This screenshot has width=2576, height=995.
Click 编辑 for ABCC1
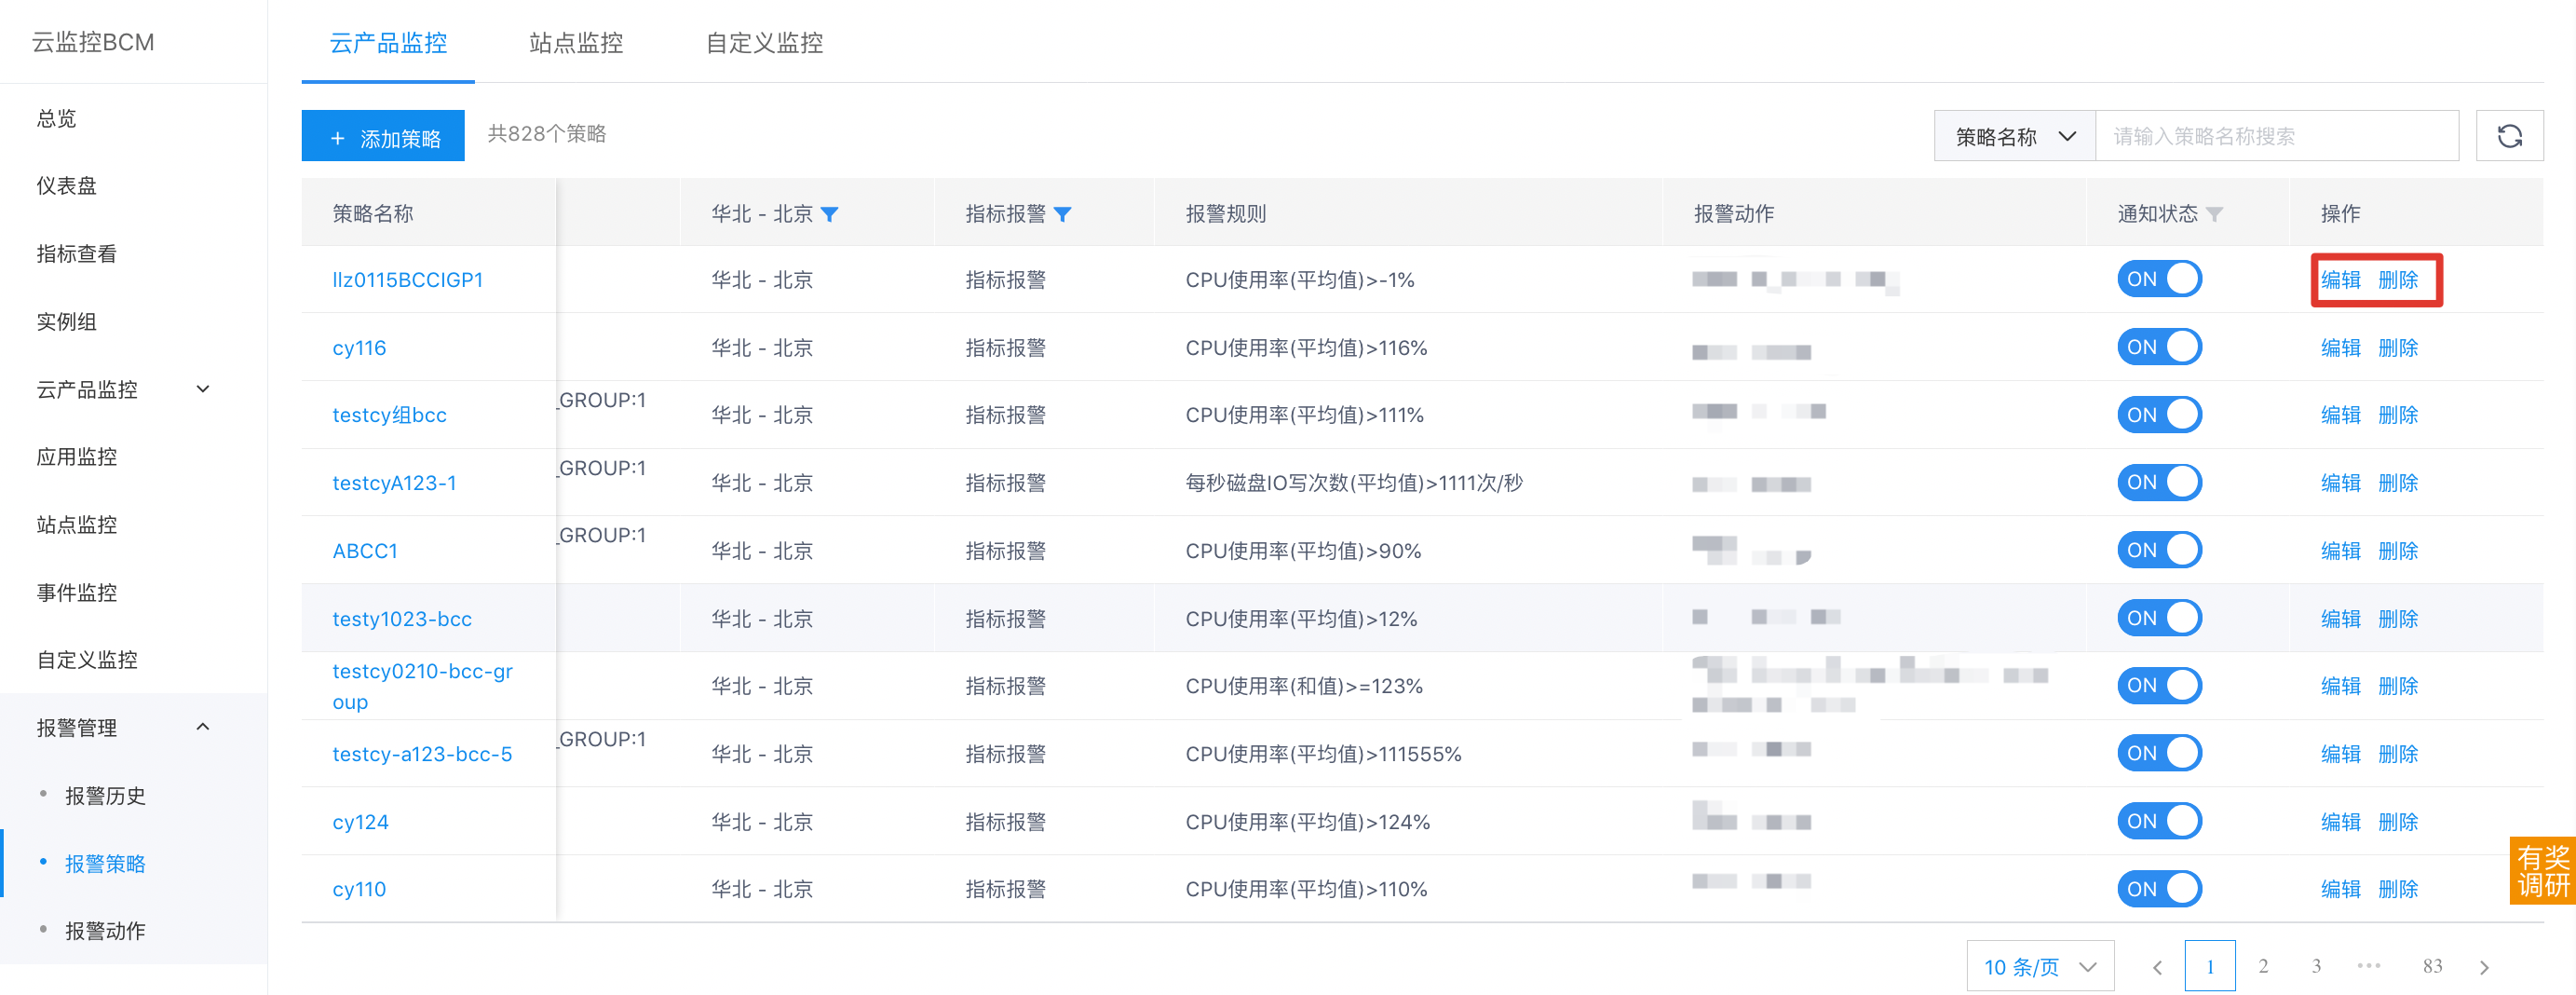tap(2340, 551)
